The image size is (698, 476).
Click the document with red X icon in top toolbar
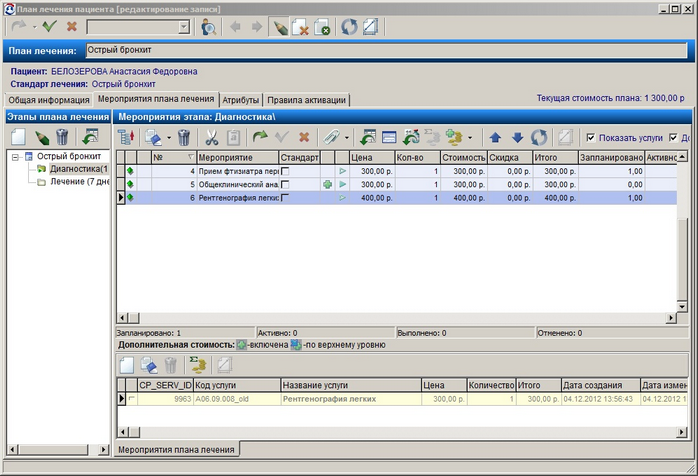pos(300,27)
